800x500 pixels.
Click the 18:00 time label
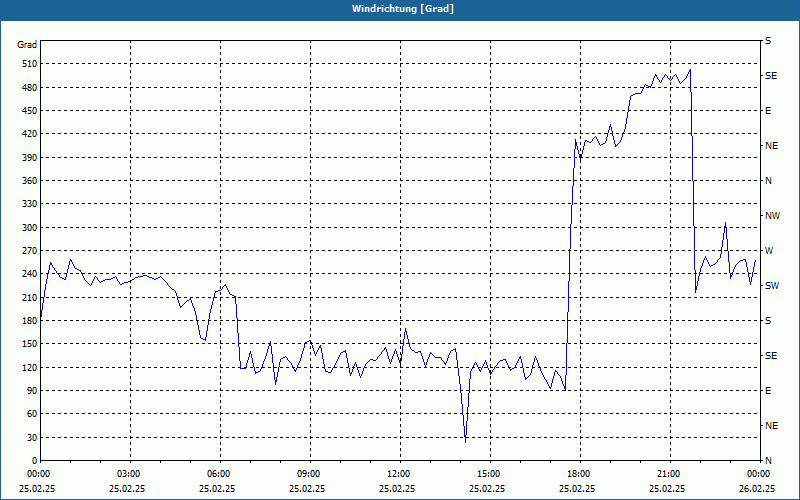point(578,474)
